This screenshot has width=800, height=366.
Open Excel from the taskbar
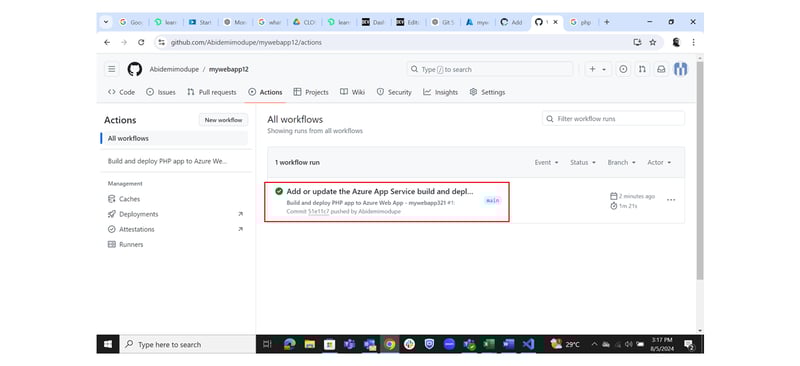click(x=489, y=345)
